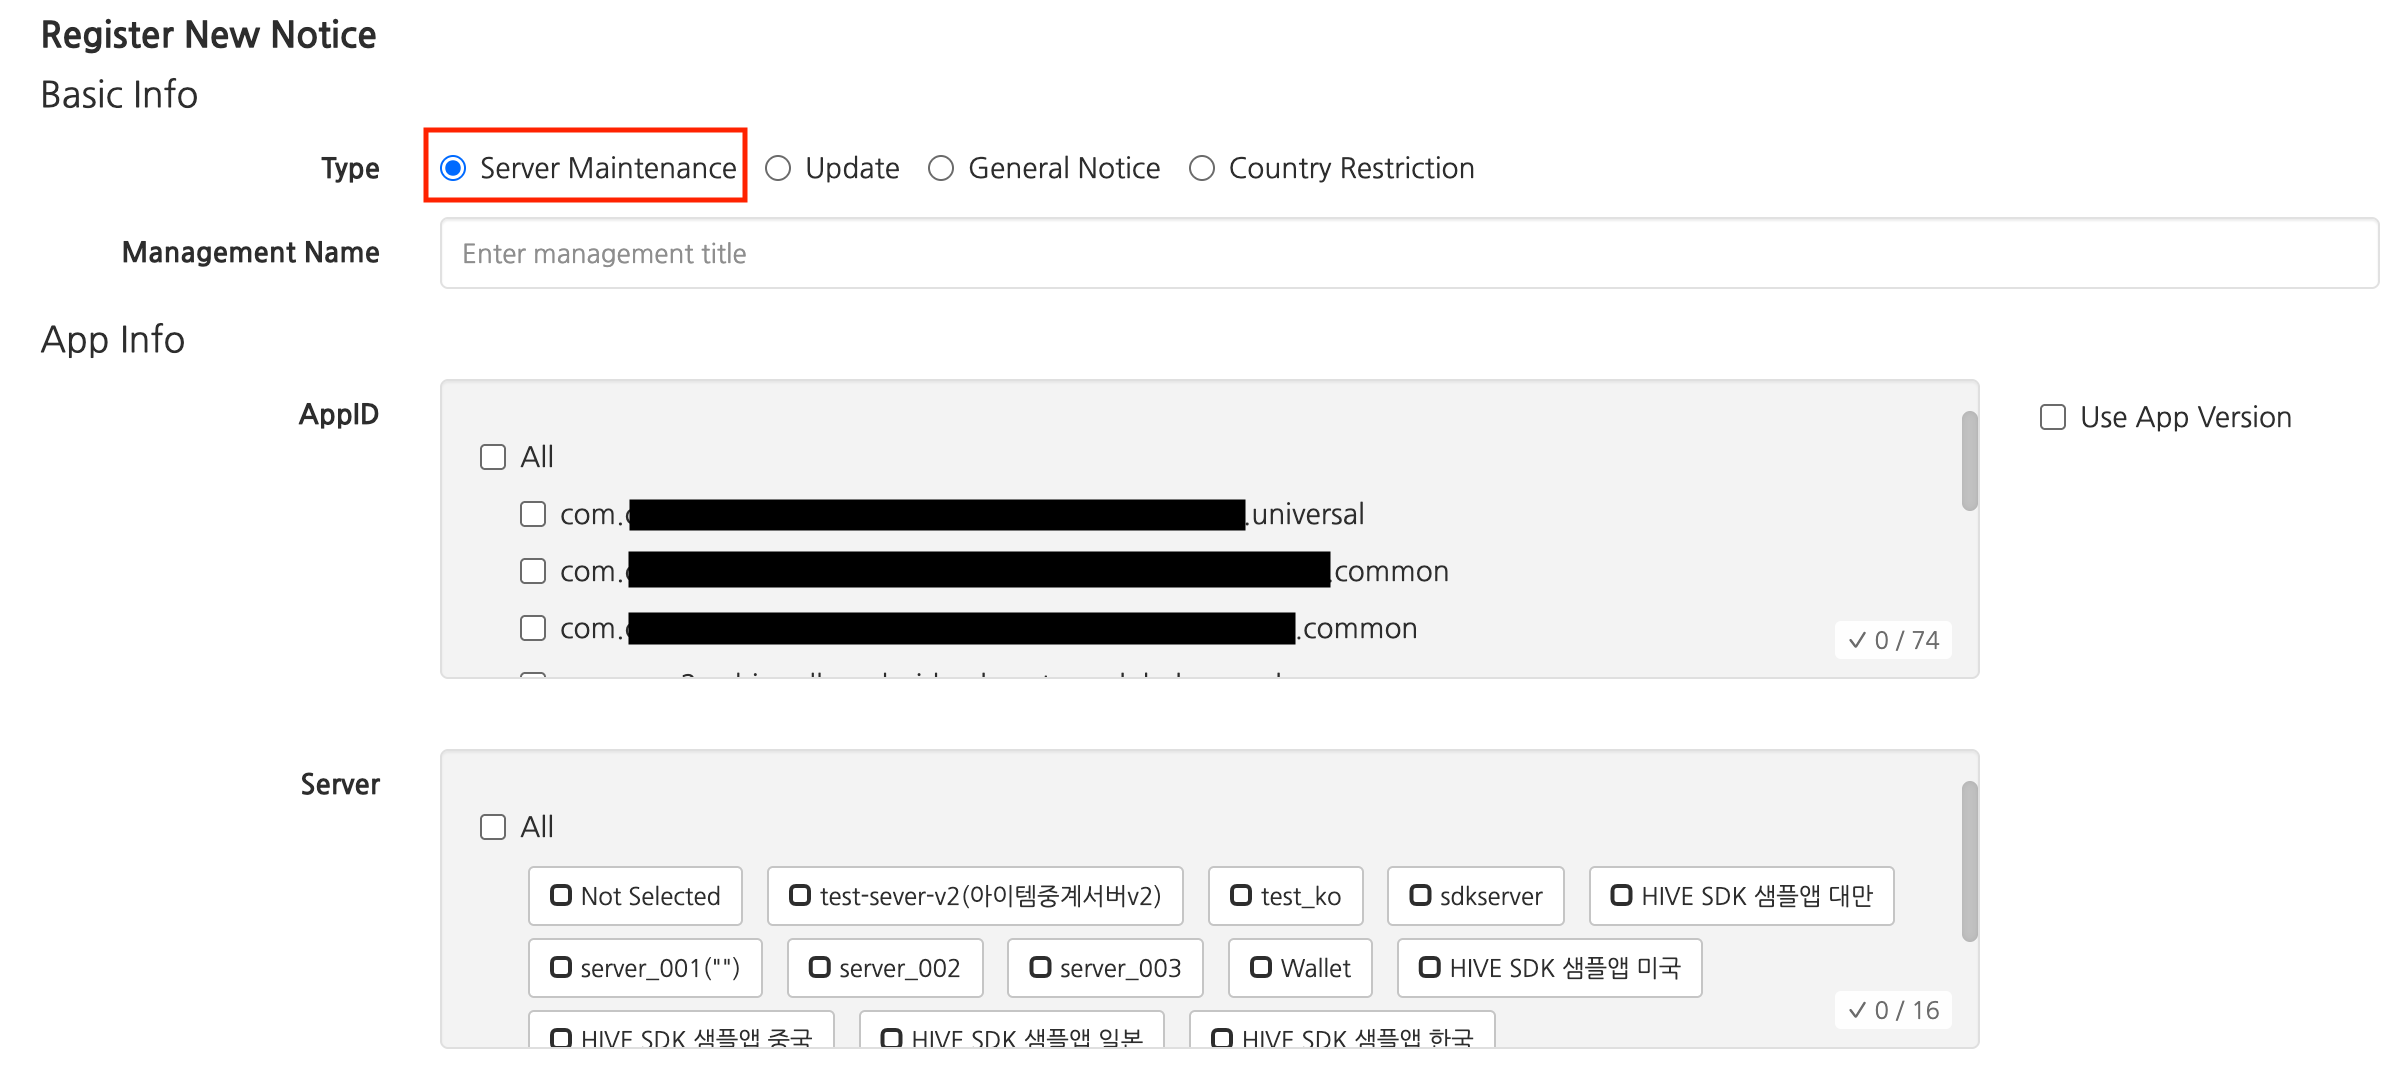This screenshot has width=2406, height=1080.
Task: Choose the server_003 server chip
Action: click(1104, 968)
